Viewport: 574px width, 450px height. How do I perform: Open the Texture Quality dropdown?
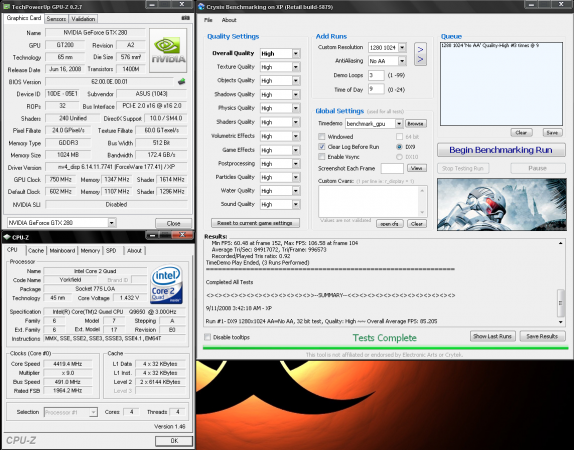(x=296, y=67)
